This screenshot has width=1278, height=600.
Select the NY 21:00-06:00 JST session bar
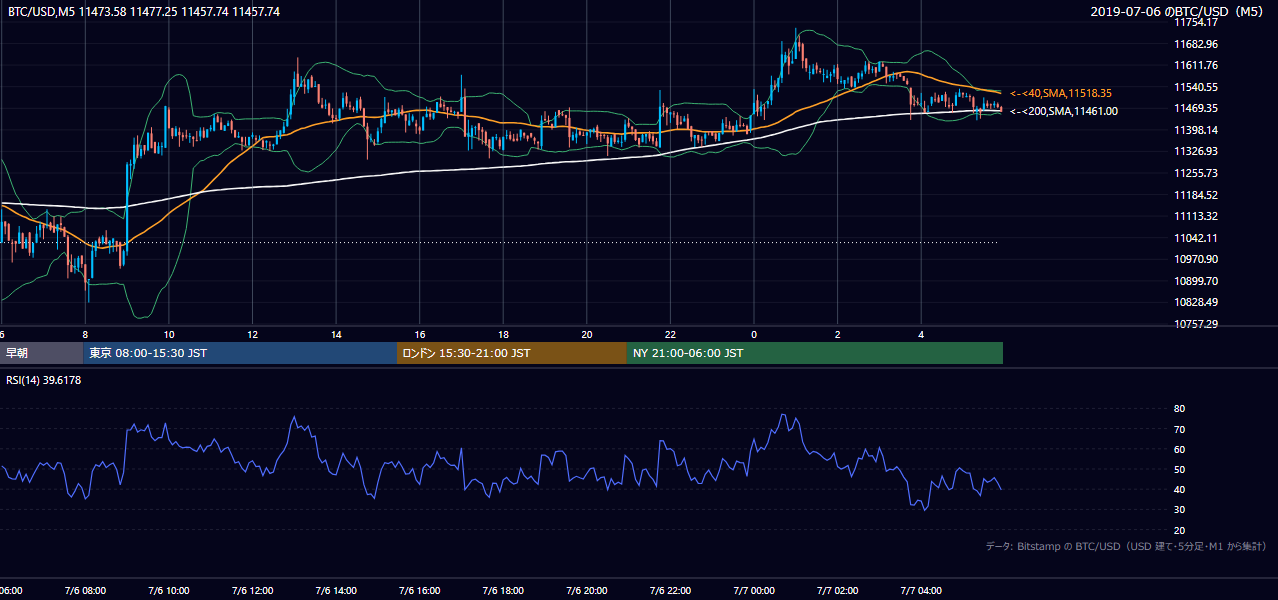[815, 353]
